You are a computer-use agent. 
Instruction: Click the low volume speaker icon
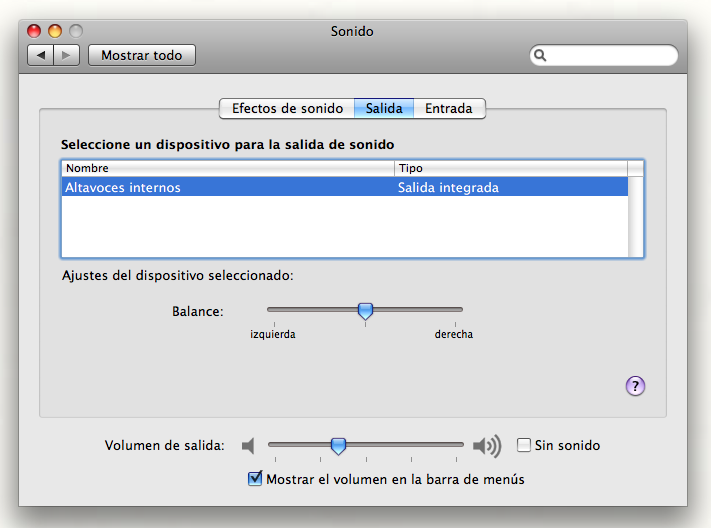(x=249, y=445)
